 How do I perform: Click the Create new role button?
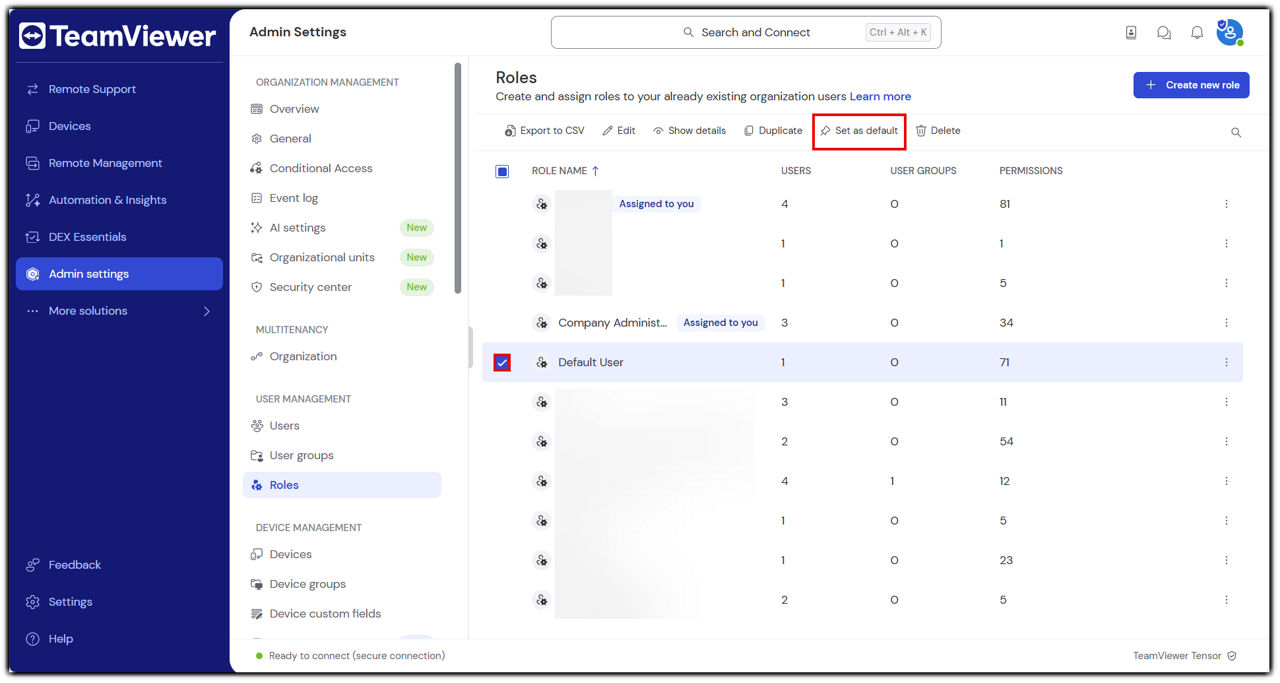pos(1191,85)
